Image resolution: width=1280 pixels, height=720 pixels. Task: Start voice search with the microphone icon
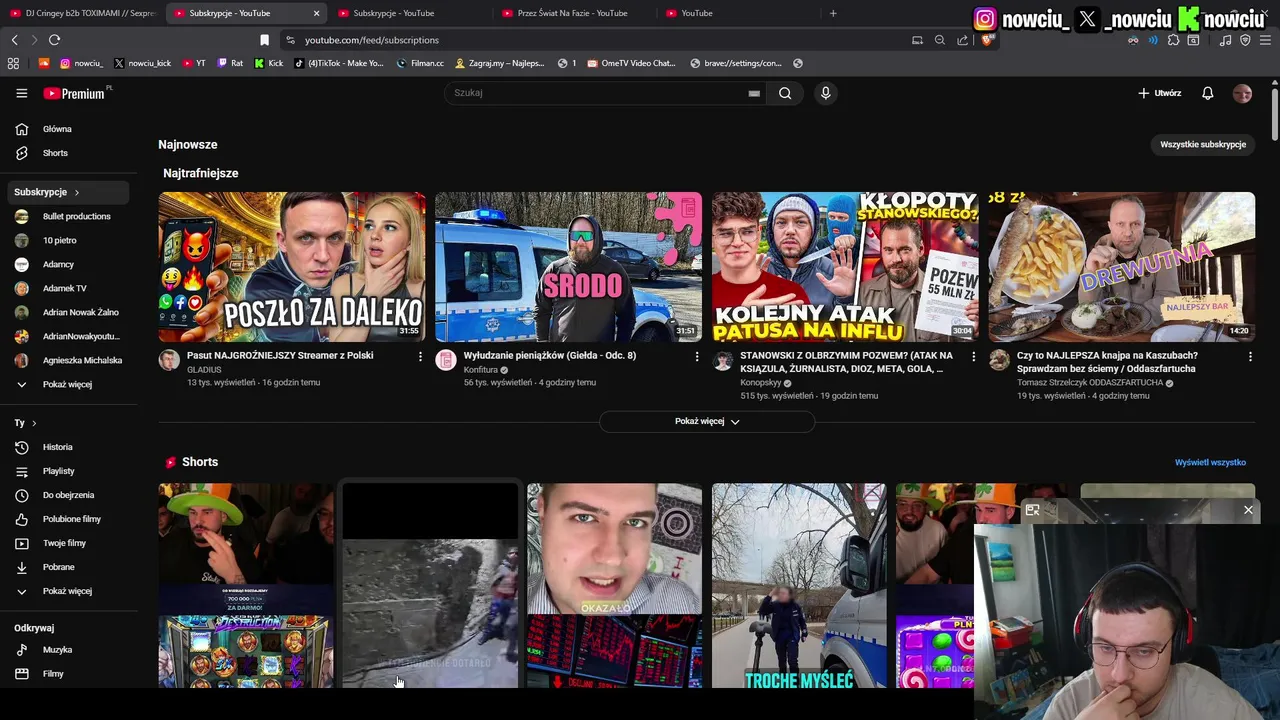(825, 93)
